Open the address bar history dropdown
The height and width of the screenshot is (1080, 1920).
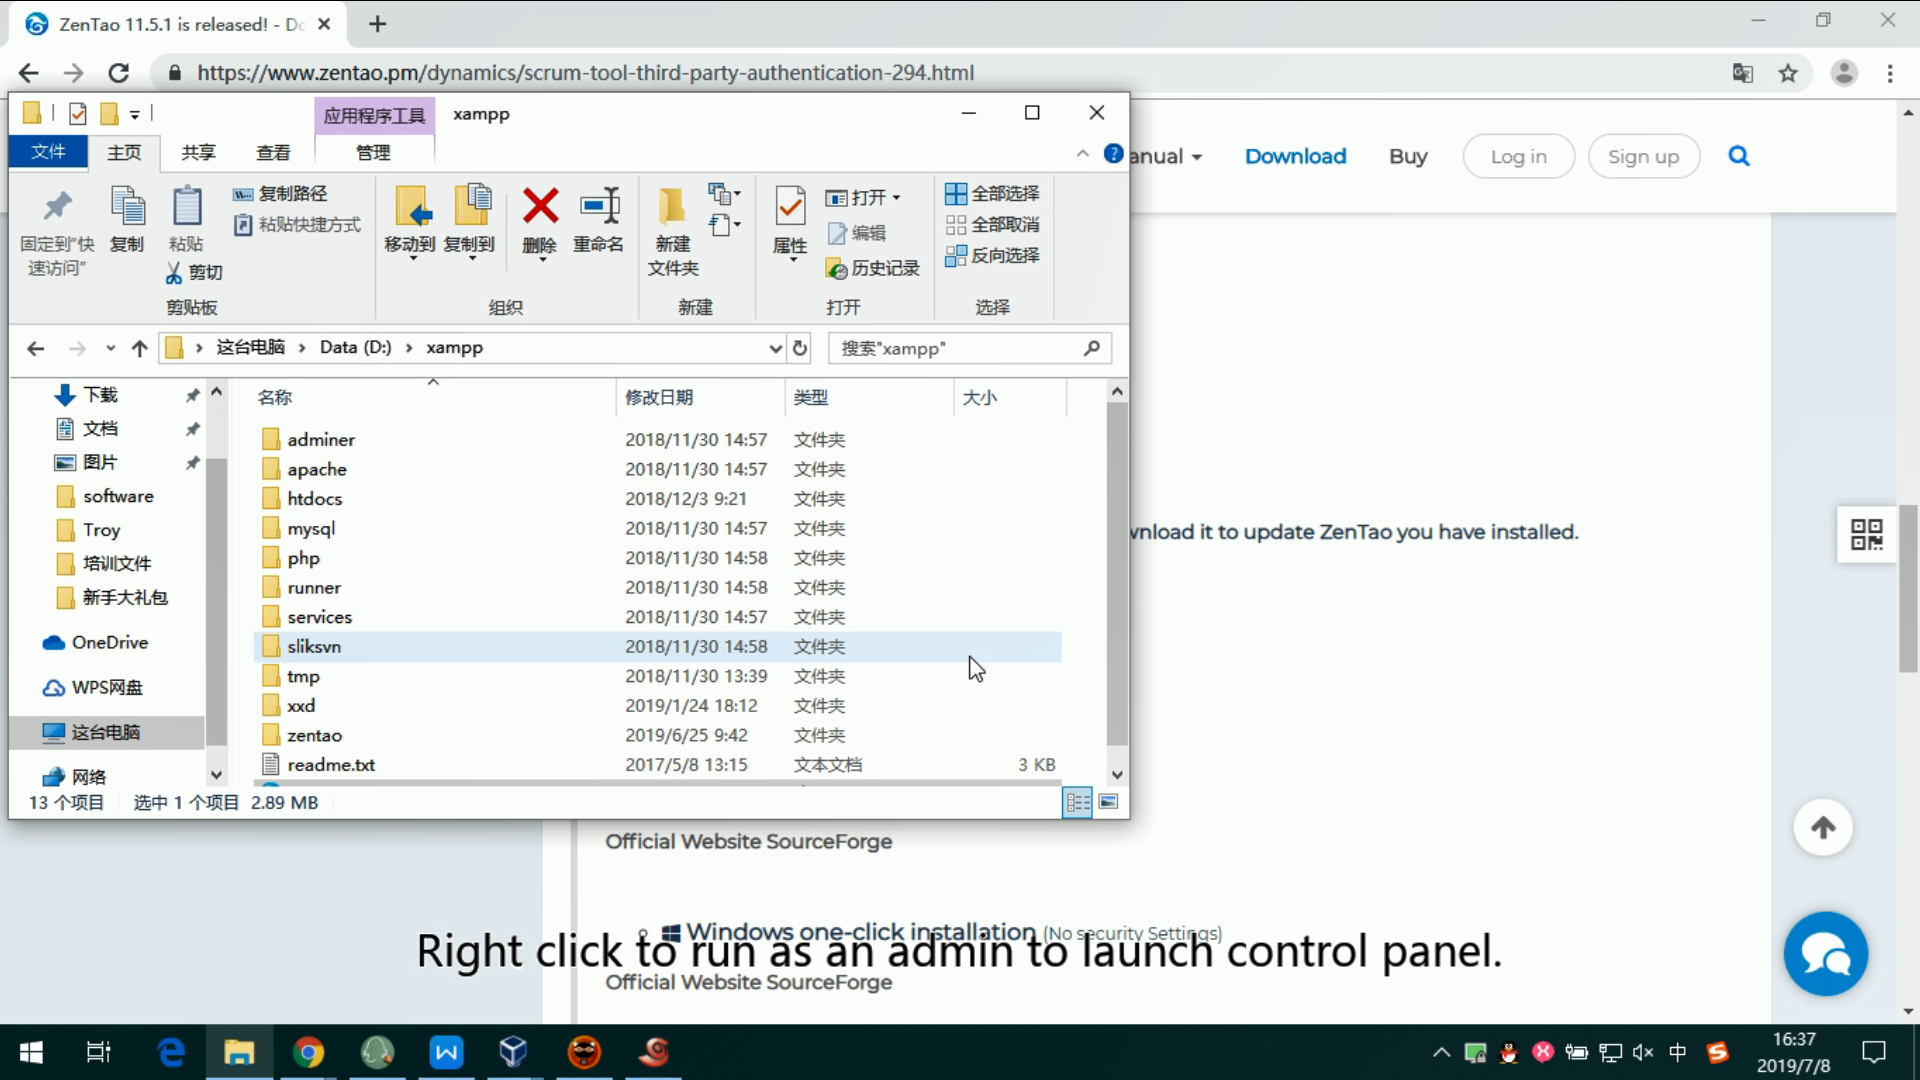[775, 348]
